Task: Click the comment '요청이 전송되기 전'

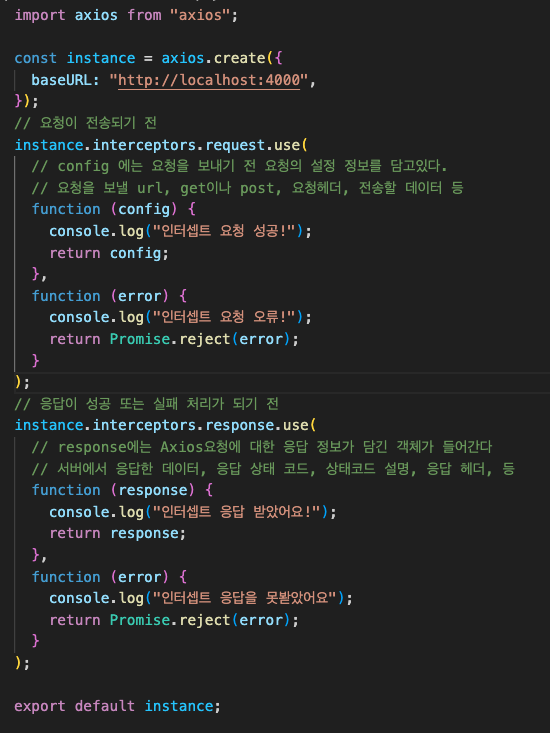Action: [x=86, y=123]
